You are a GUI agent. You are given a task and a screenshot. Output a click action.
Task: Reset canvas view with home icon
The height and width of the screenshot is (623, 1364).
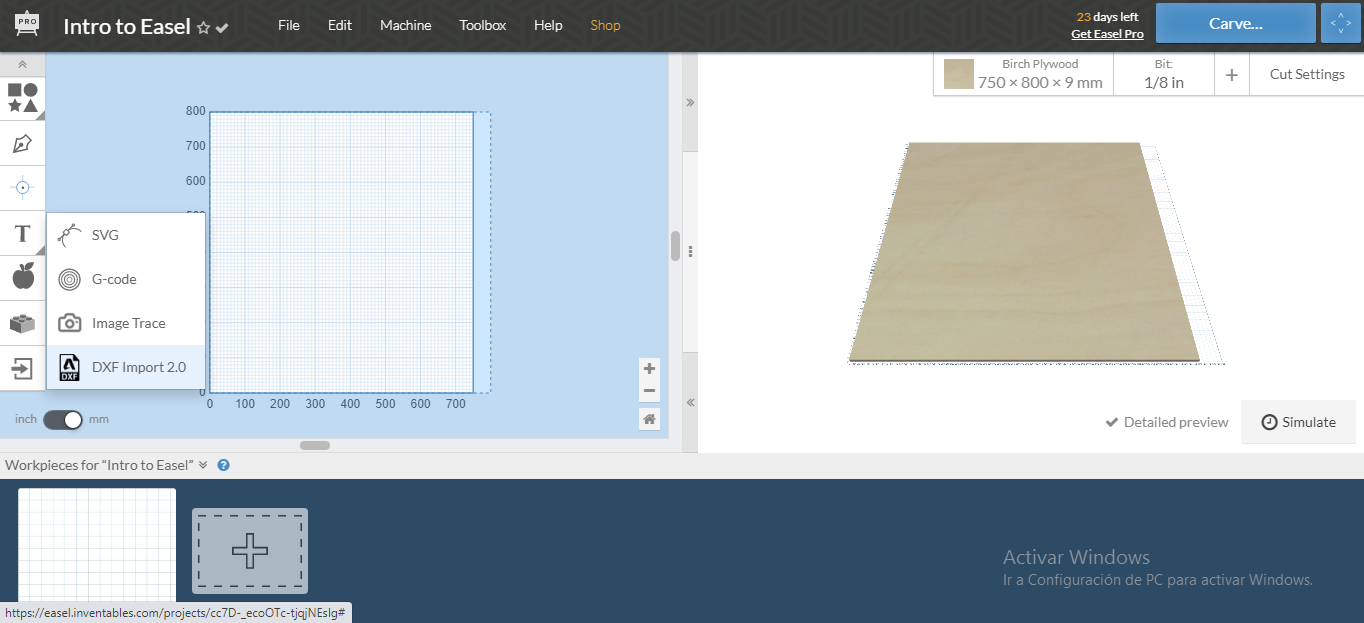tap(650, 419)
